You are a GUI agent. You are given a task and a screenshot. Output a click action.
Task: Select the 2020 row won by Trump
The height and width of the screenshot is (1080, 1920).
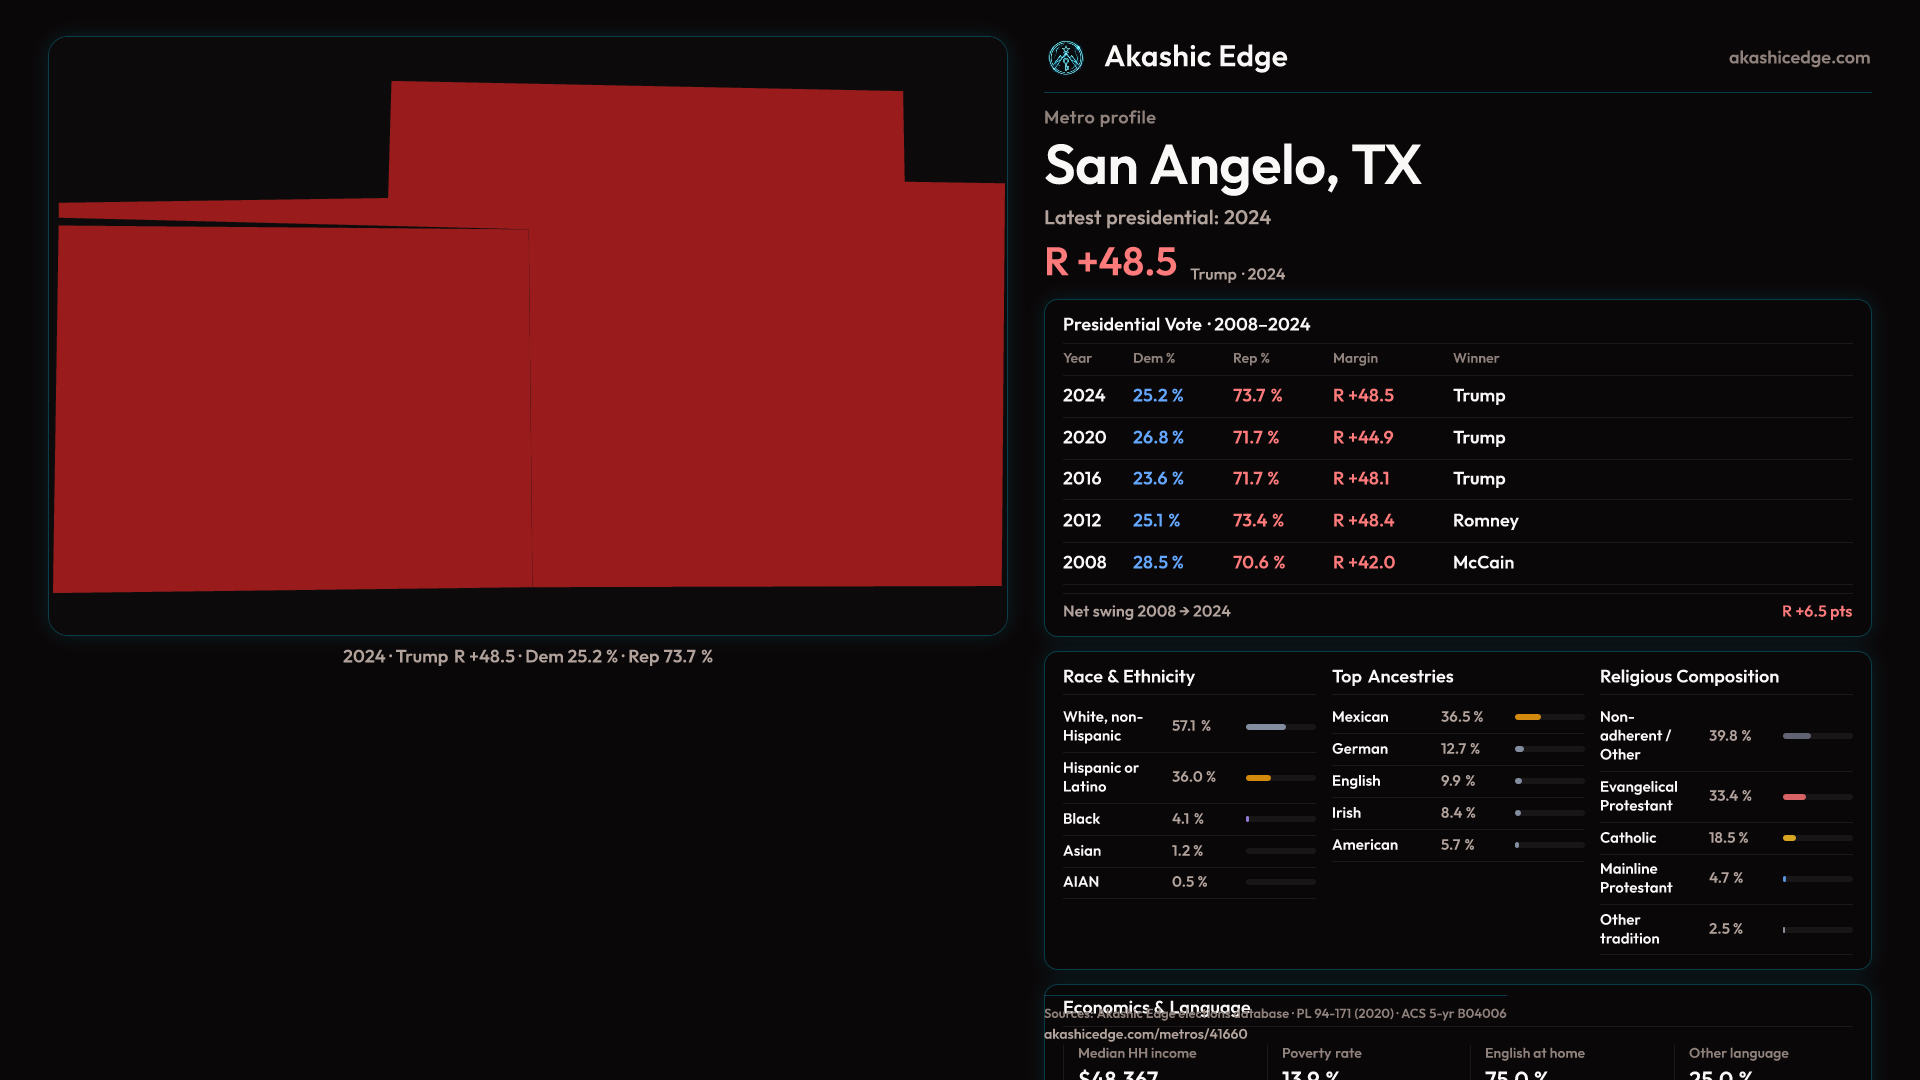click(1456, 438)
